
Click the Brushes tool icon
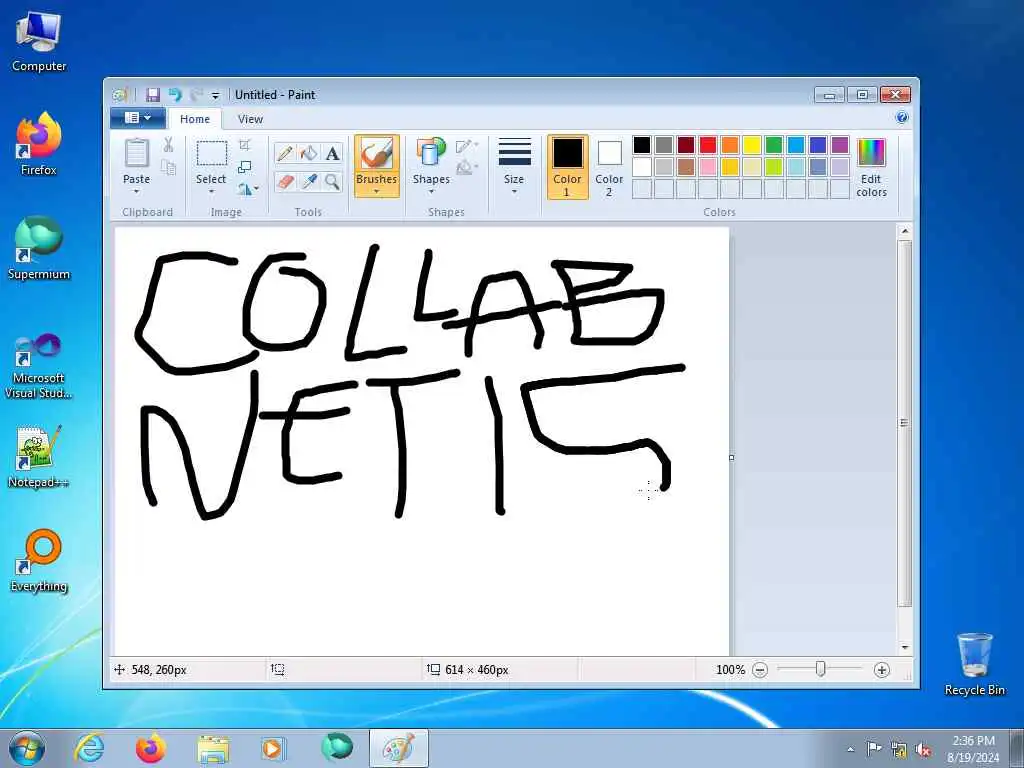tap(377, 154)
